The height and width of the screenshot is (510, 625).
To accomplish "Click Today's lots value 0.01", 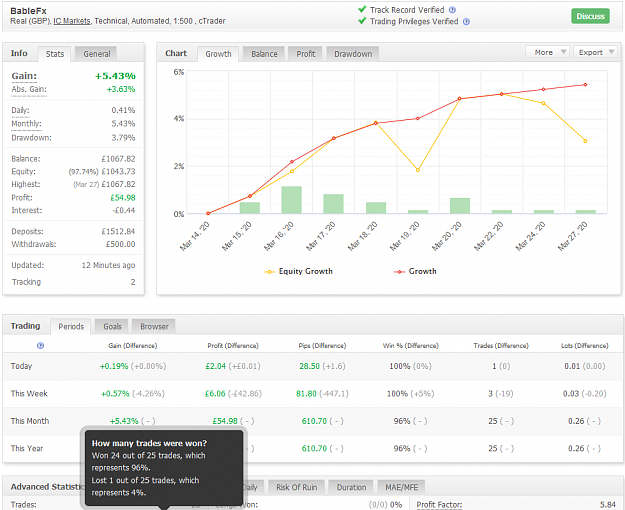I will (572, 366).
